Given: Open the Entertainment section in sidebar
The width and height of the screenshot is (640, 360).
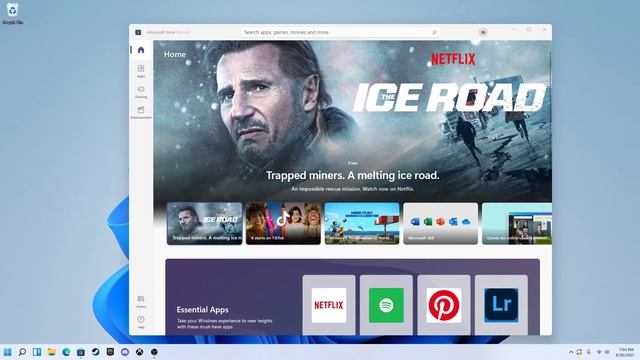Looking at the screenshot, I should pyautogui.click(x=141, y=112).
